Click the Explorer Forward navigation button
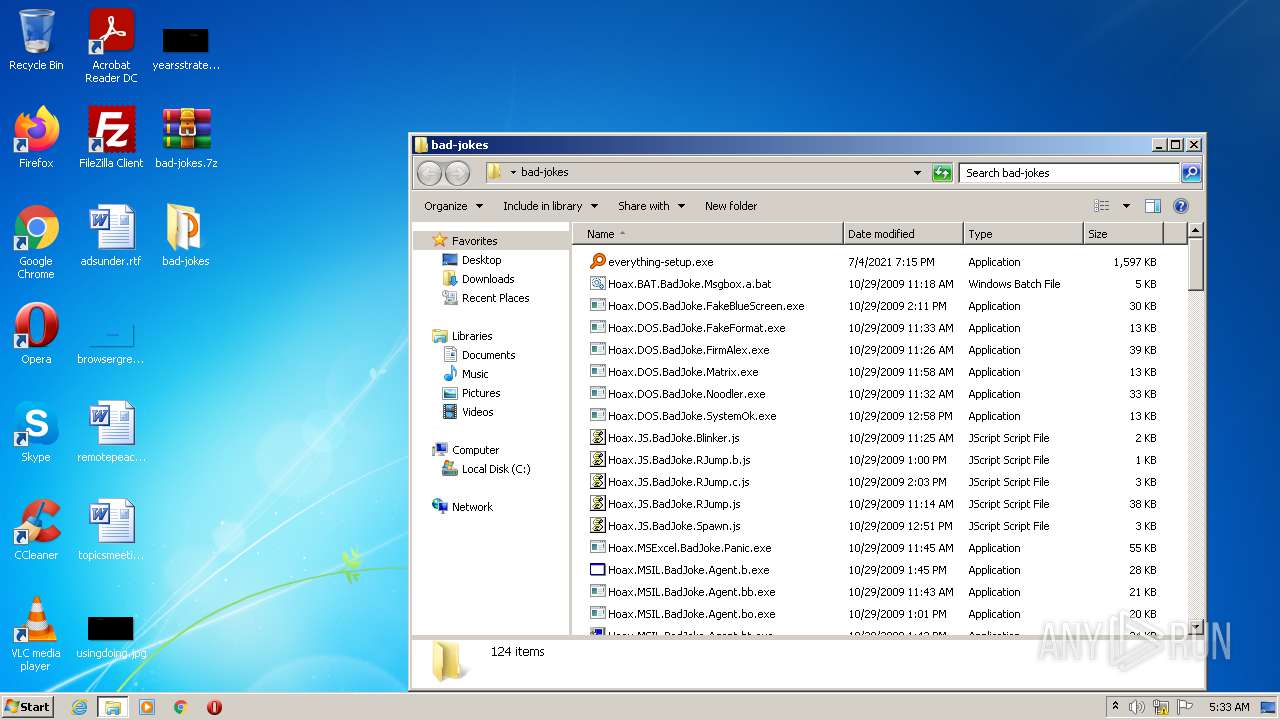The width and height of the screenshot is (1280, 720). pyautogui.click(x=457, y=173)
